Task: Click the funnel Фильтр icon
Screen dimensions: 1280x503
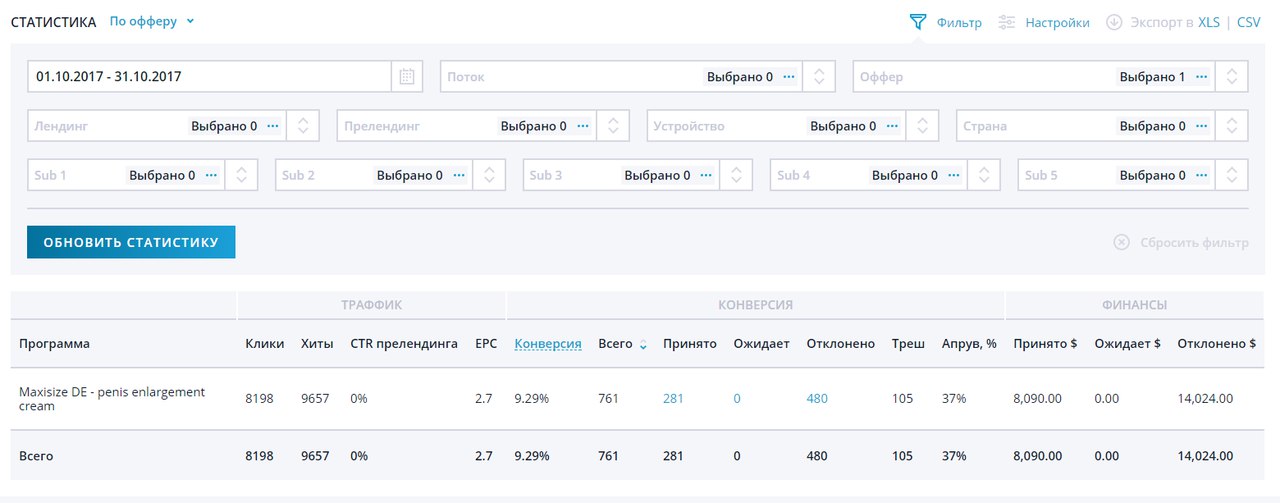Action: 918,22
